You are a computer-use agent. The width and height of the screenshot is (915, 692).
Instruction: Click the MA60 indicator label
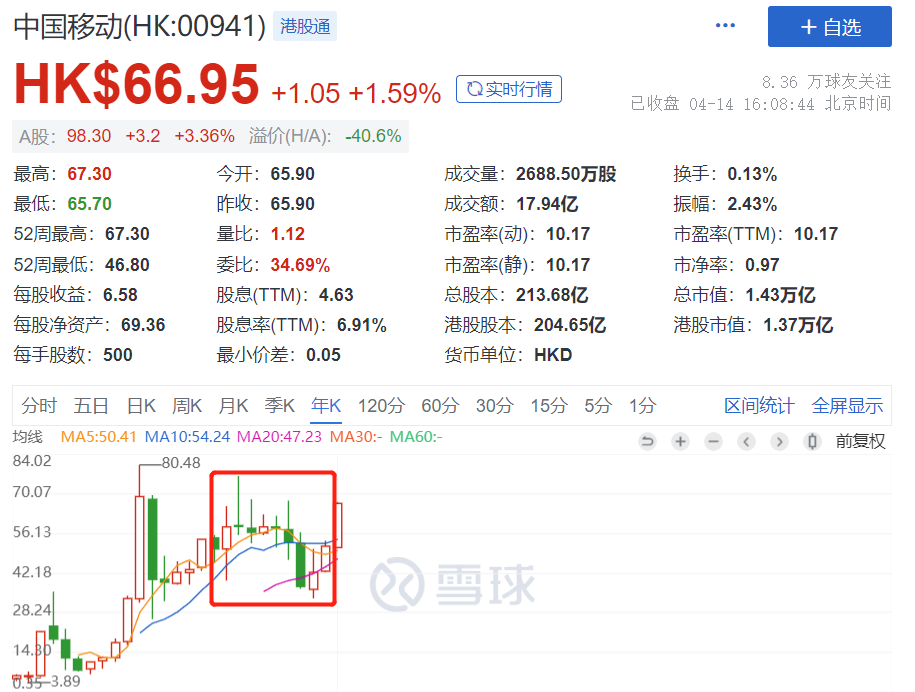[416, 436]
